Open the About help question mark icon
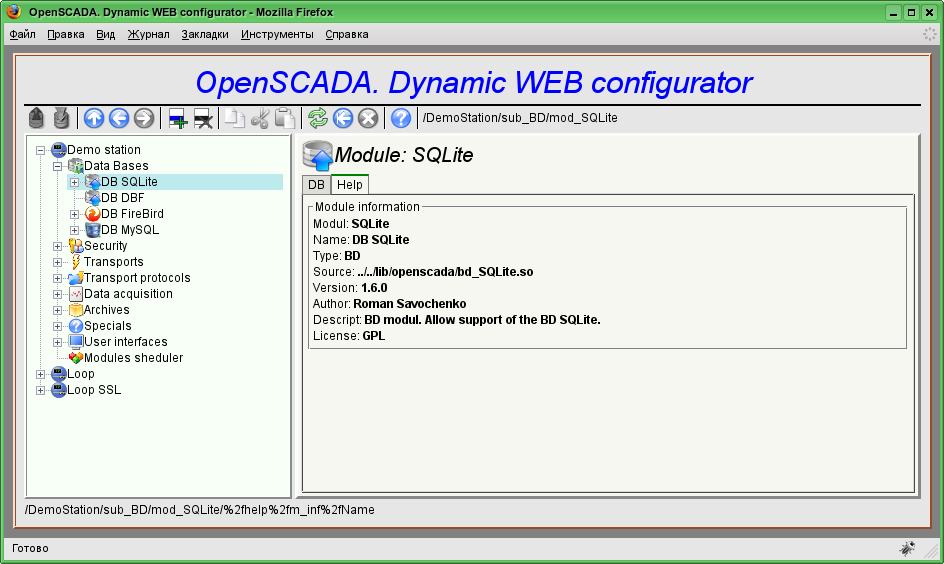Screen dimensions: 944x564 [x=401, y=118]
